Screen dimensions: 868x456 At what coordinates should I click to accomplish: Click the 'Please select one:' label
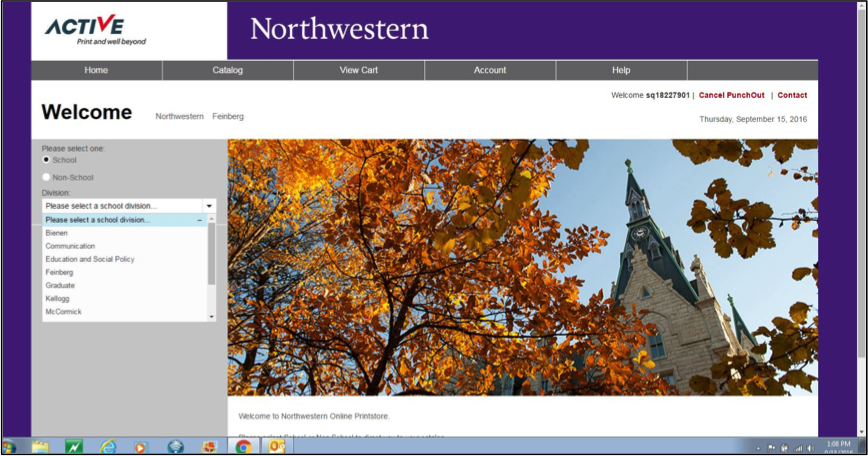coord(73,148)
